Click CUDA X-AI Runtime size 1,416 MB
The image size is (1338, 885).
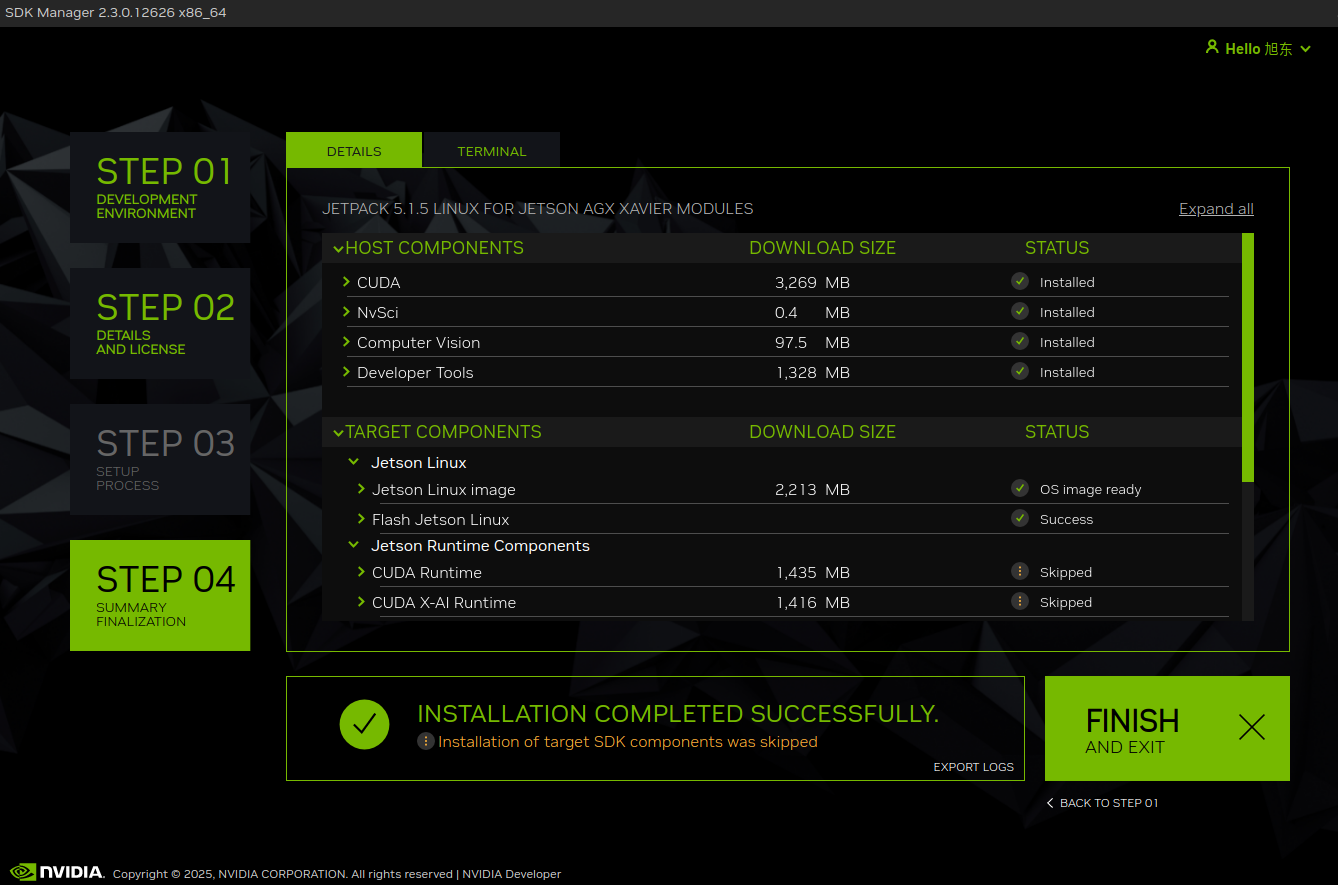click(812, 602)
